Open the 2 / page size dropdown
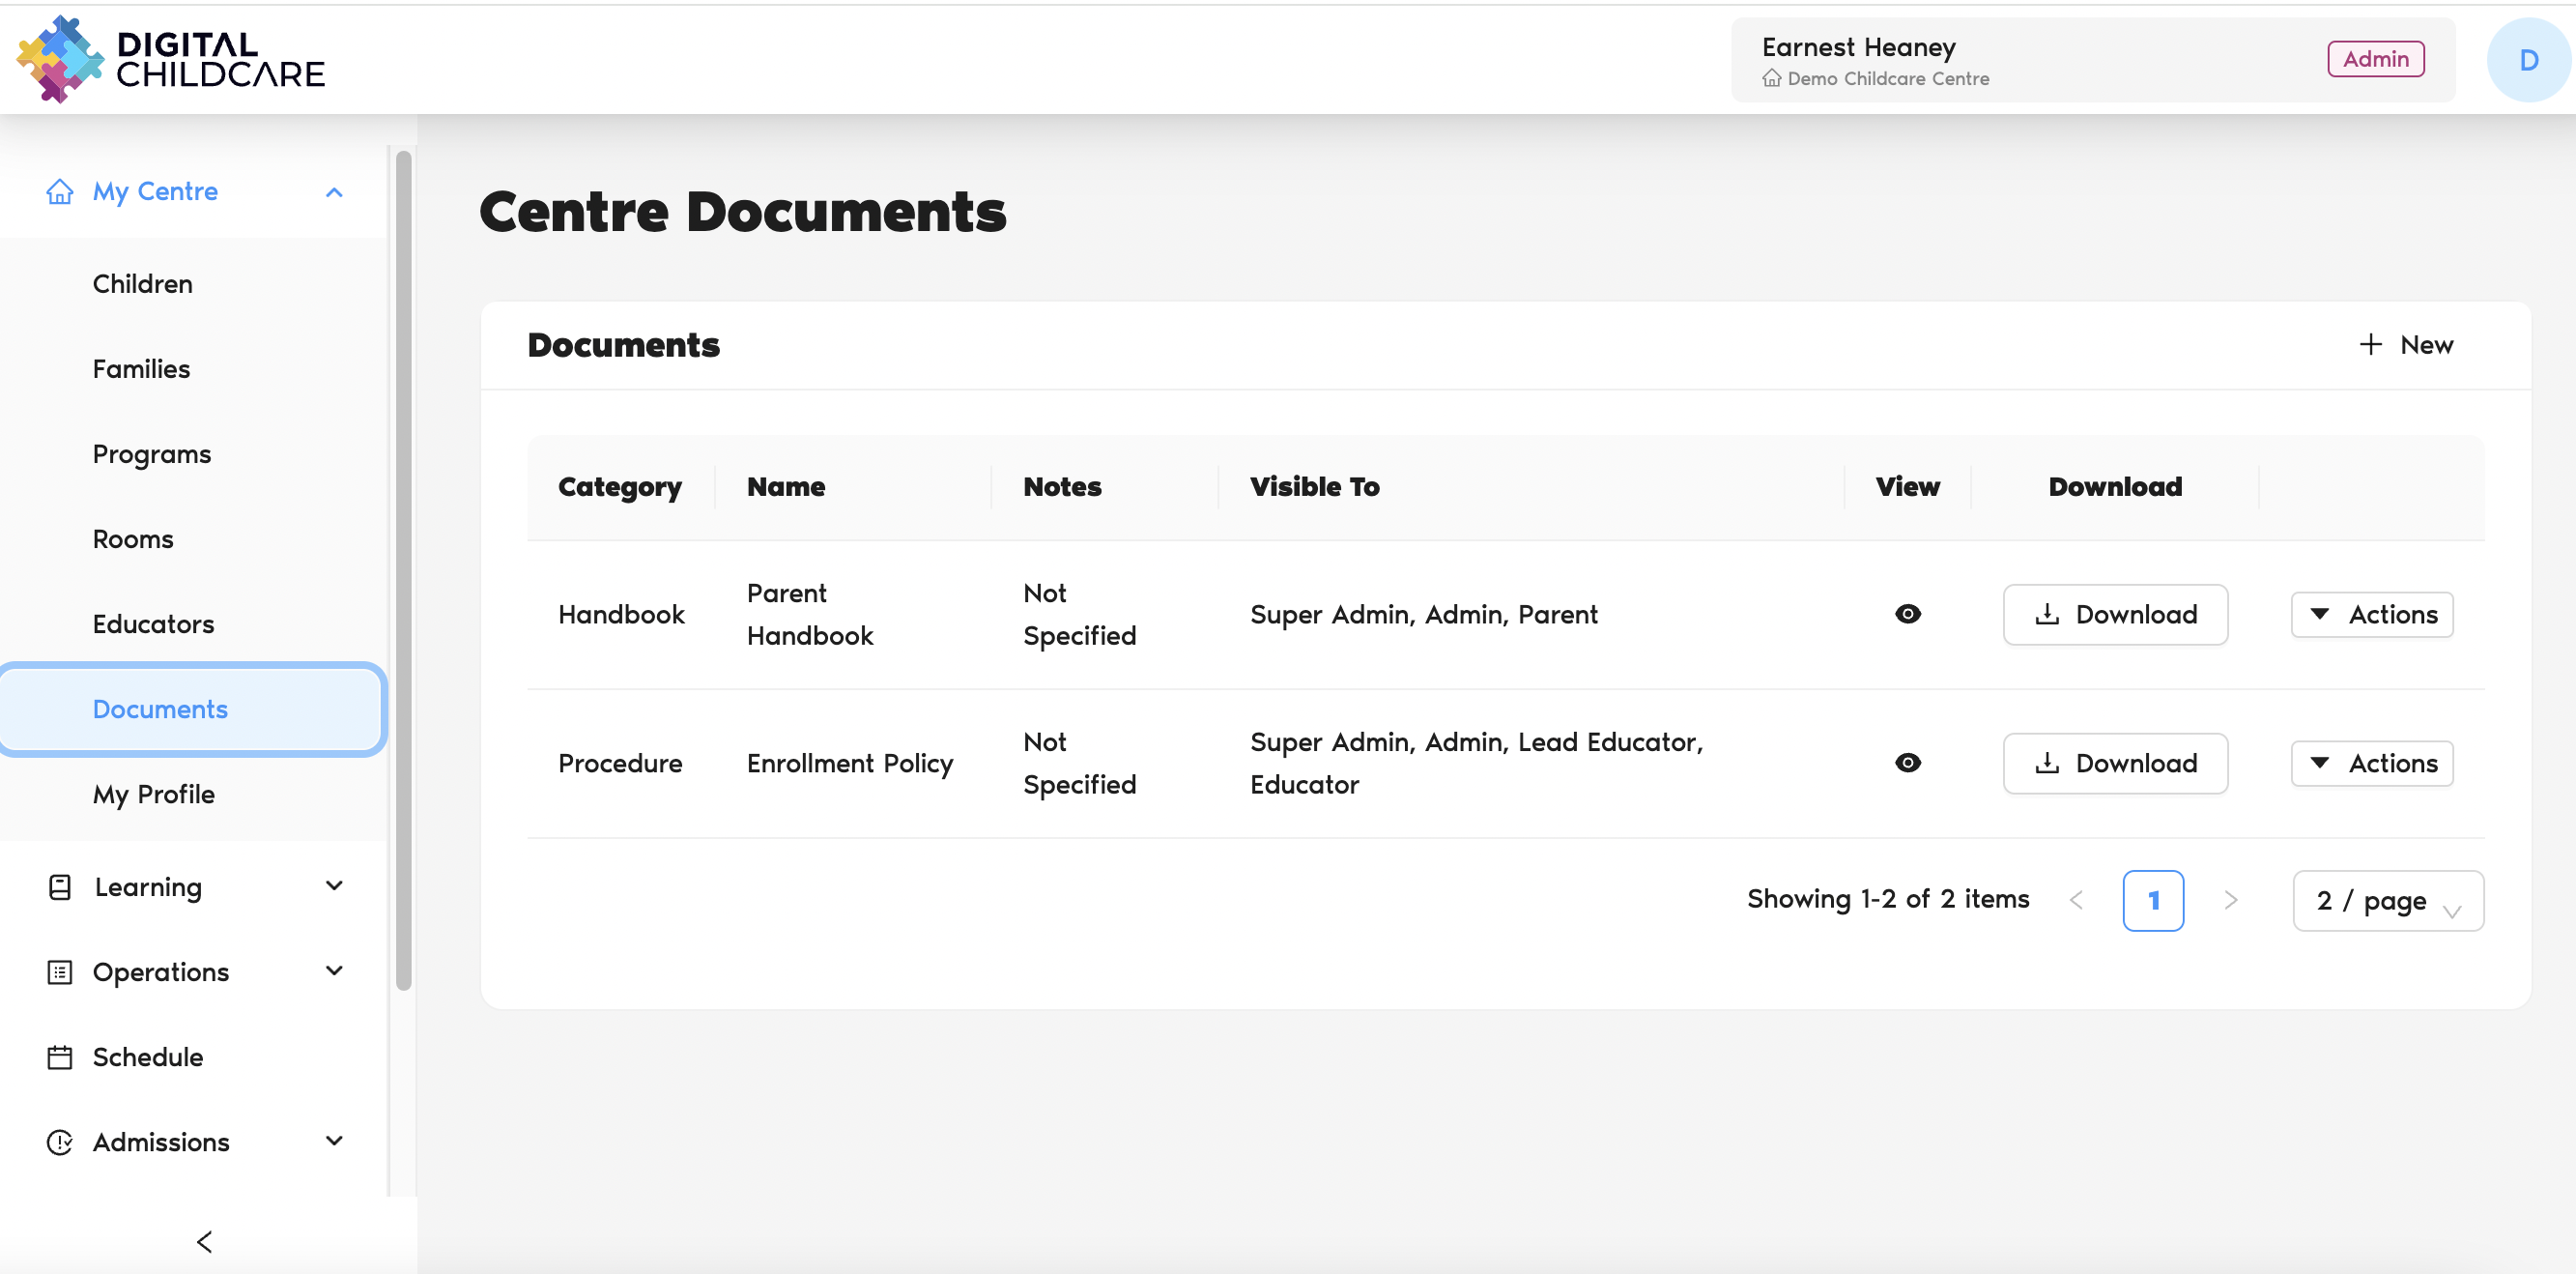 (x=2387, y=901)
